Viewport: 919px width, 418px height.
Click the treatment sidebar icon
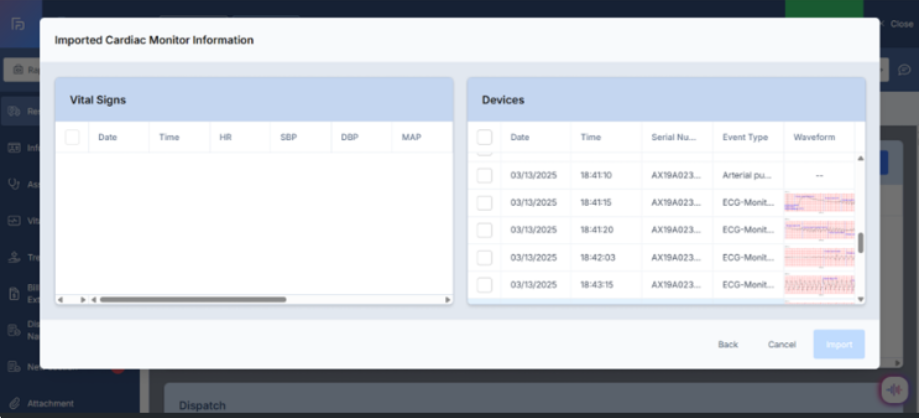pyautogui.click(x=15, y=257)
